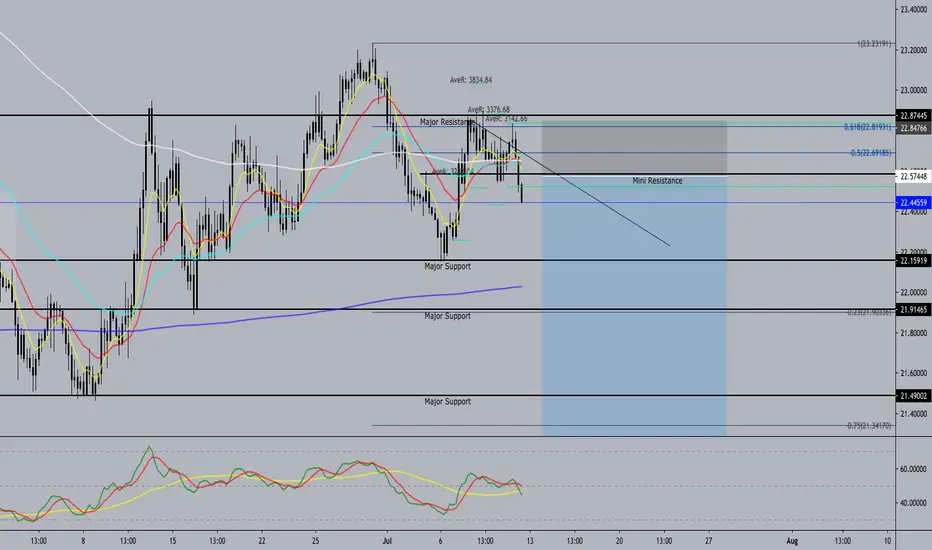Click the 60.00000 value on oscillator scale
The image size is (932, 550).
pos(914,469)
